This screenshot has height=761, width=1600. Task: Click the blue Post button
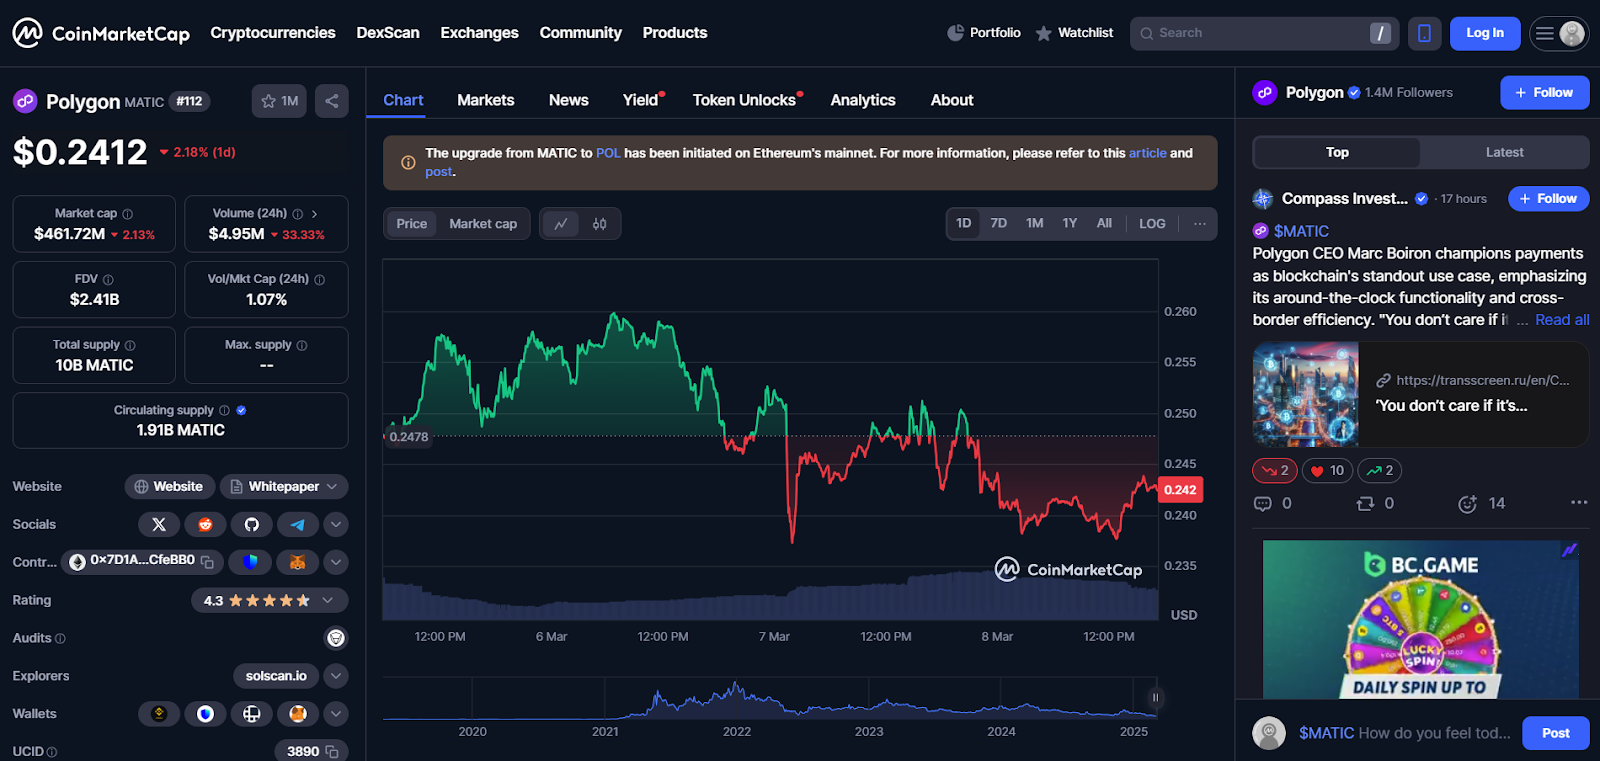coord(1555,733)
